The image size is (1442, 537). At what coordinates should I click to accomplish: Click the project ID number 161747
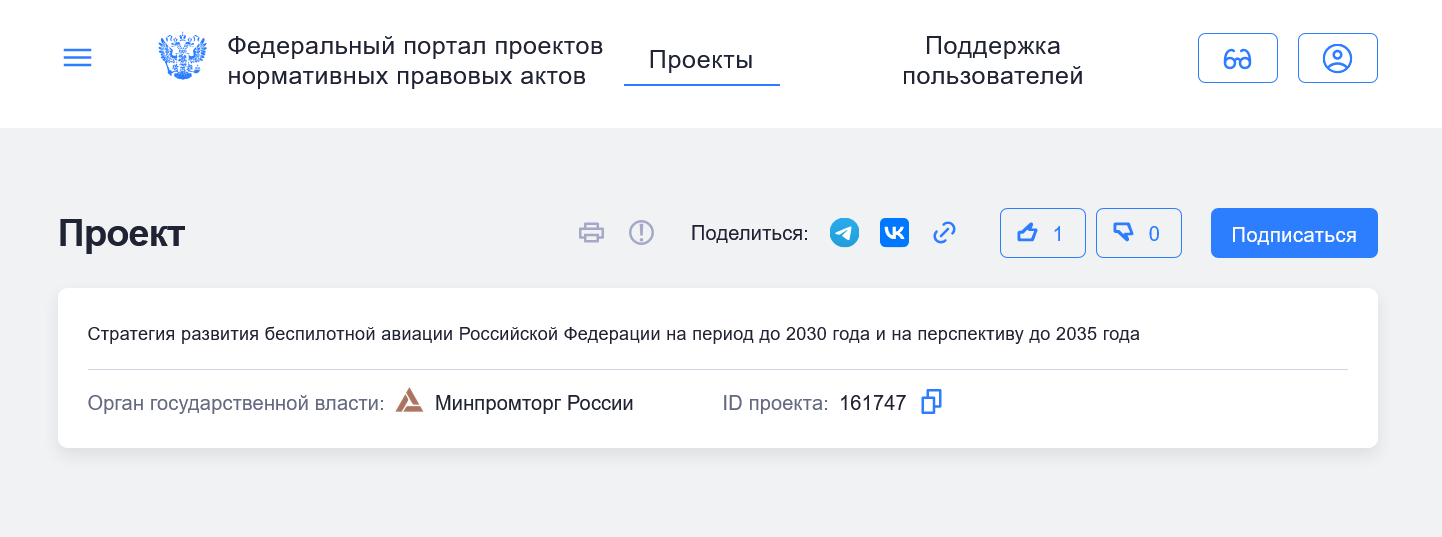coord(872,403)
